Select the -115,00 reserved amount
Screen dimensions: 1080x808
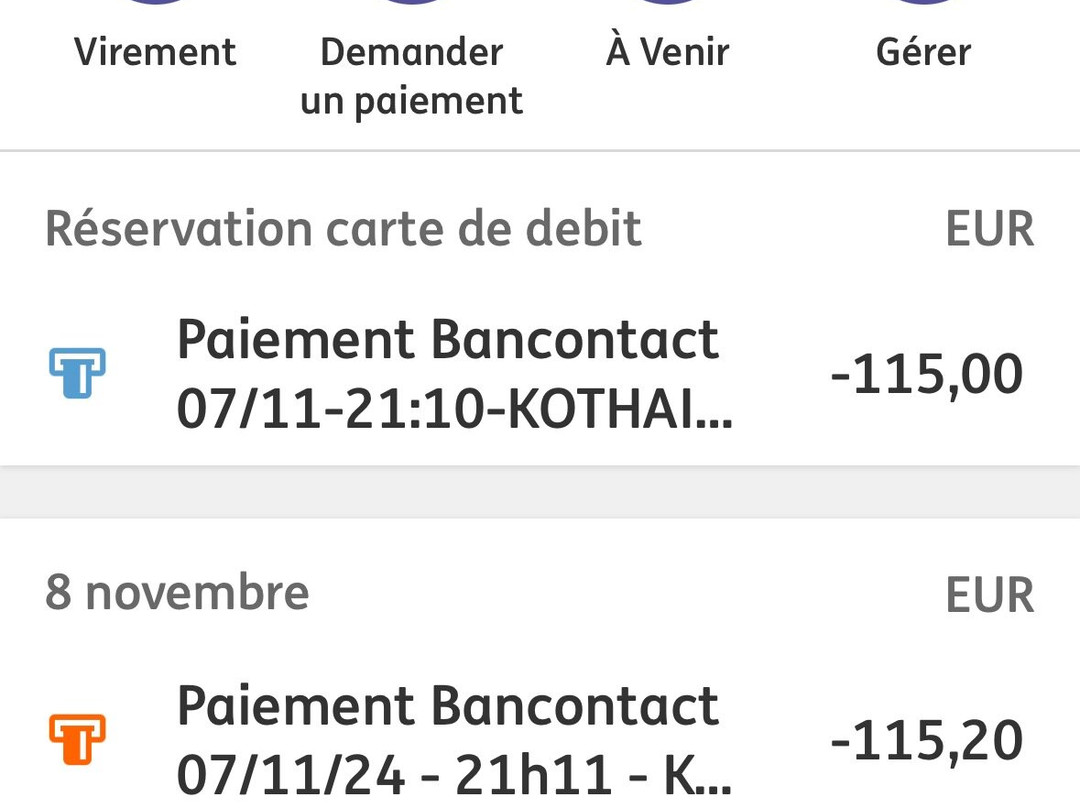coord(926,374)
